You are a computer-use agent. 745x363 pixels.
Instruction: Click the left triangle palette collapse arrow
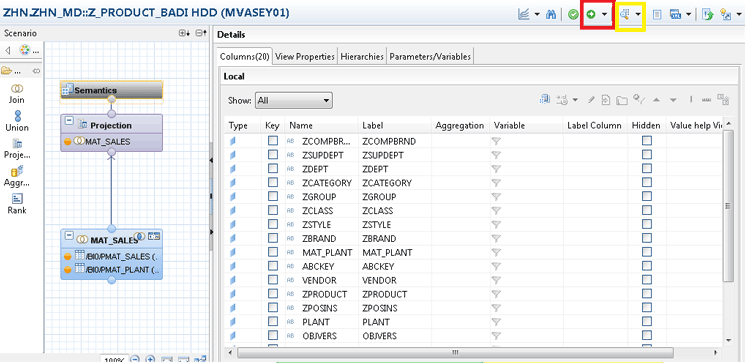coord(8,50)
